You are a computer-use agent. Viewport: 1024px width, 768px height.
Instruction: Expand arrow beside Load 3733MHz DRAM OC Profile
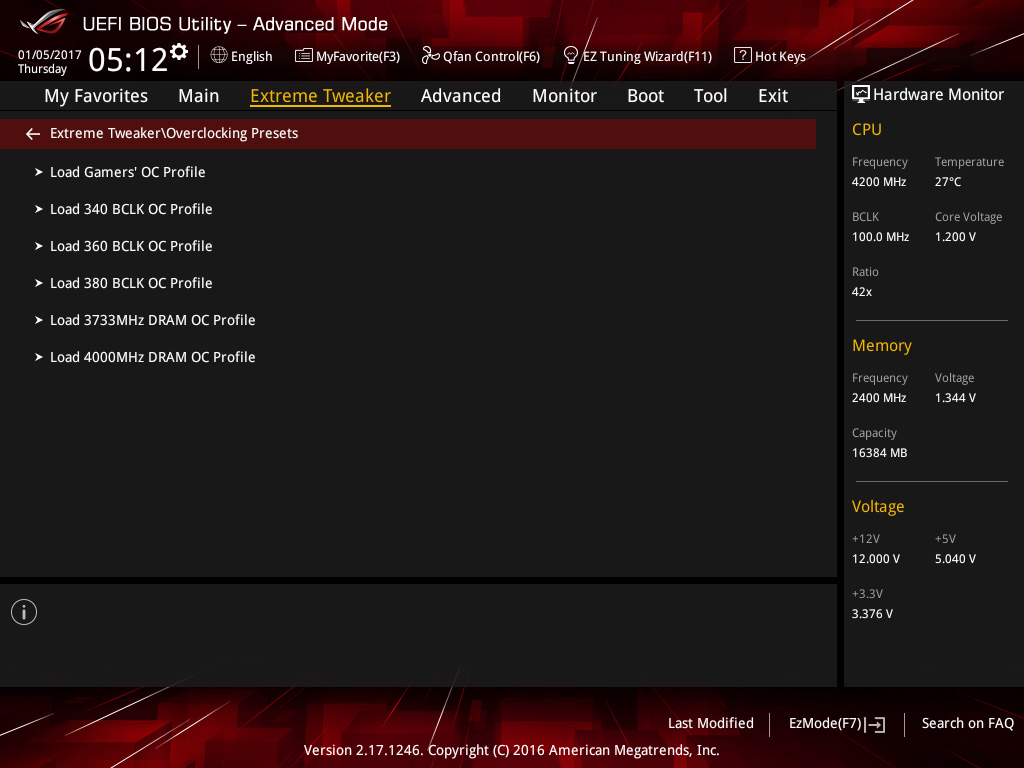point(39,320)
